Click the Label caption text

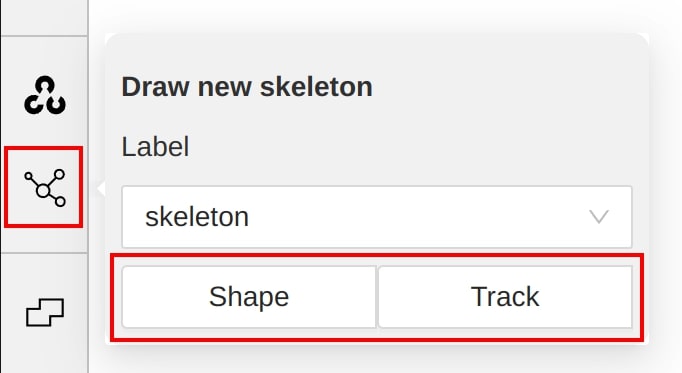[x=155, y=147]
